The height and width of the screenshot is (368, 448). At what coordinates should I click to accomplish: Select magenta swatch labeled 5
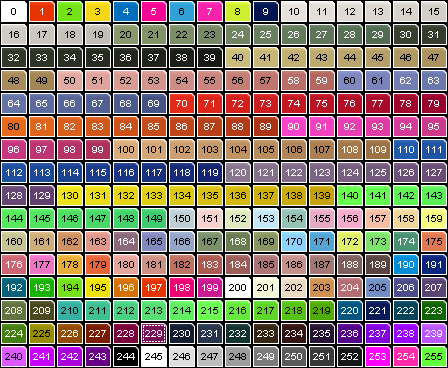(154, 12)
